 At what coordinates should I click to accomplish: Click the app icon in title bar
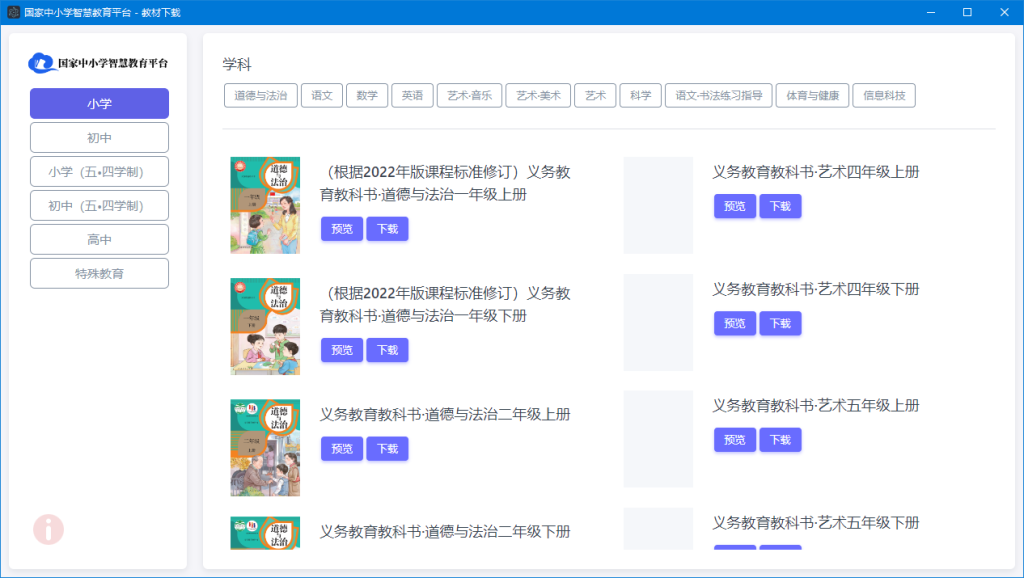tap(13, 12)
